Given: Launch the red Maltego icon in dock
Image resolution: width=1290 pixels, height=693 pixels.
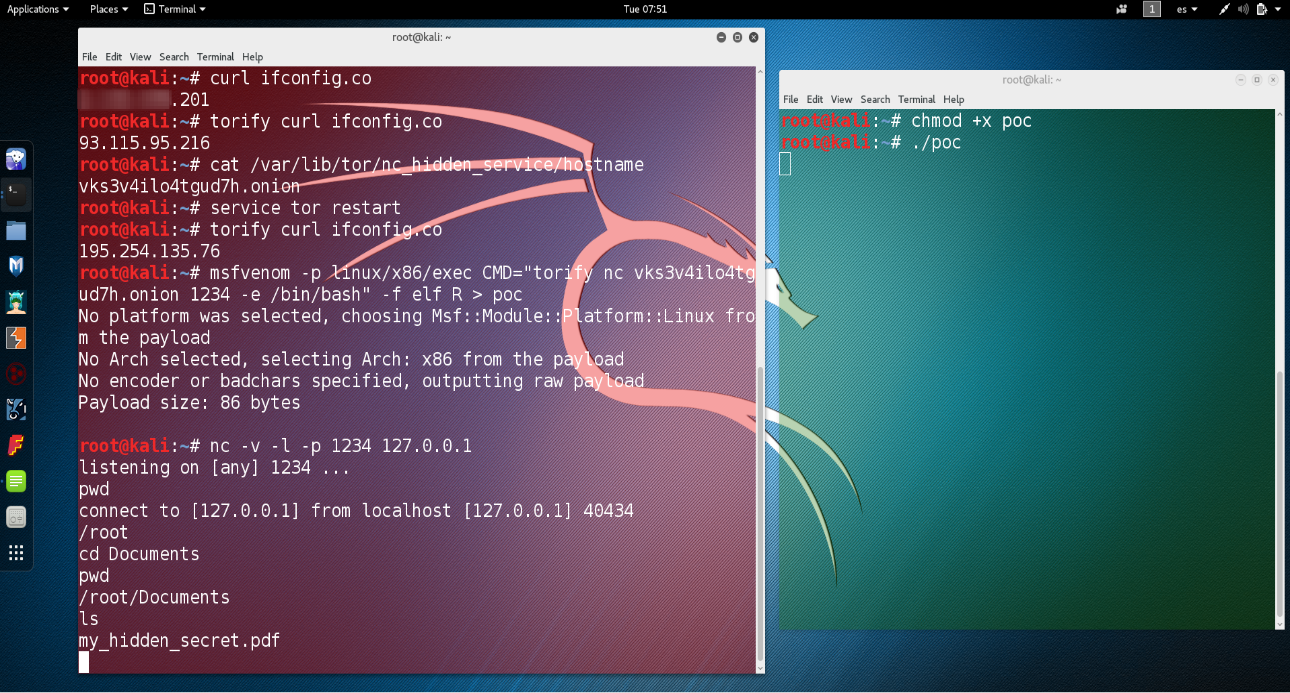Looking at the screenshot, I should tap(16, 374).
